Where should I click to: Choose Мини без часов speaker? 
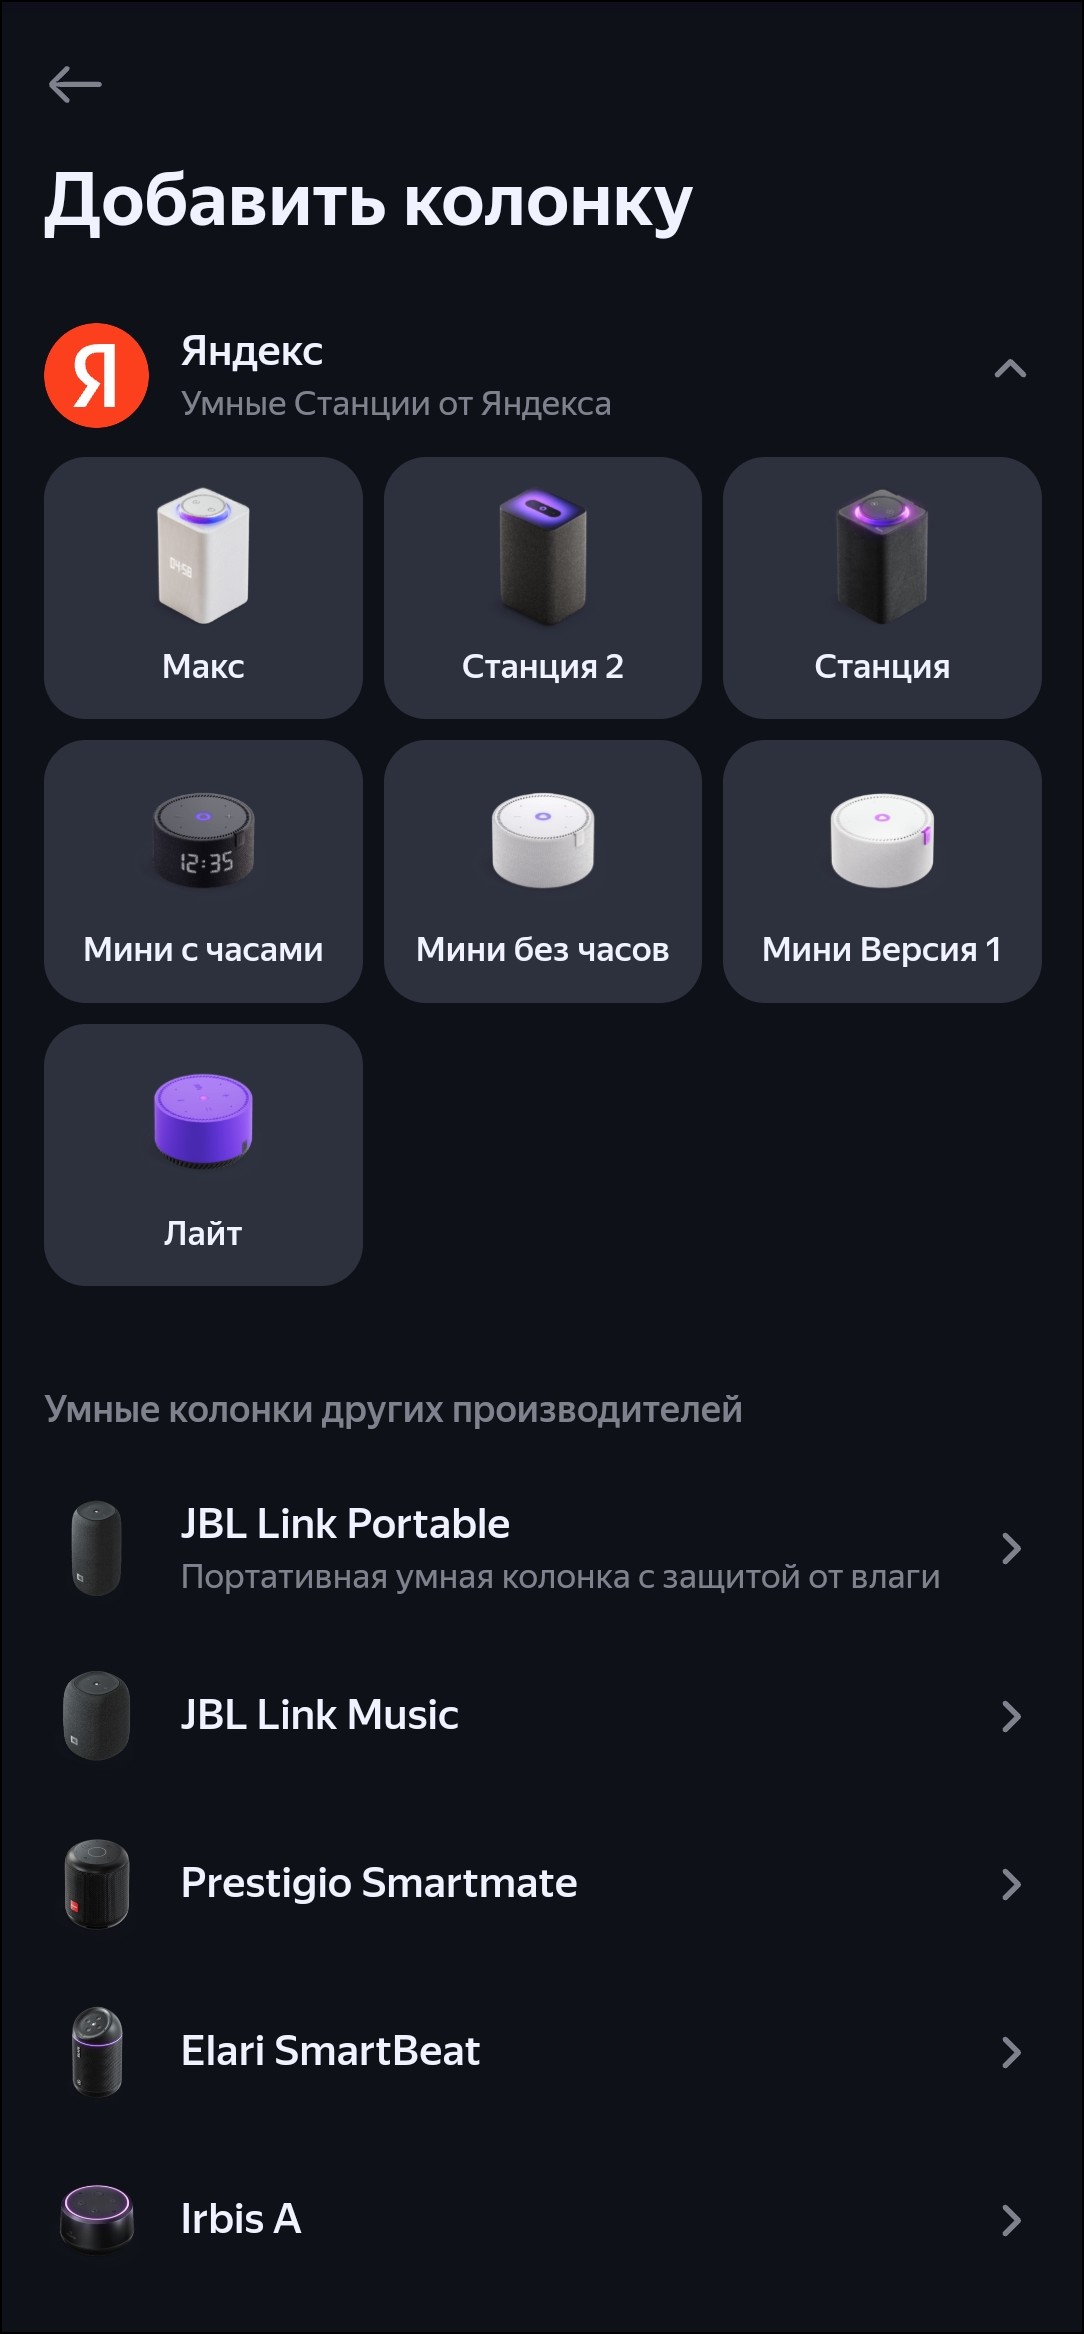pos(542,871)
